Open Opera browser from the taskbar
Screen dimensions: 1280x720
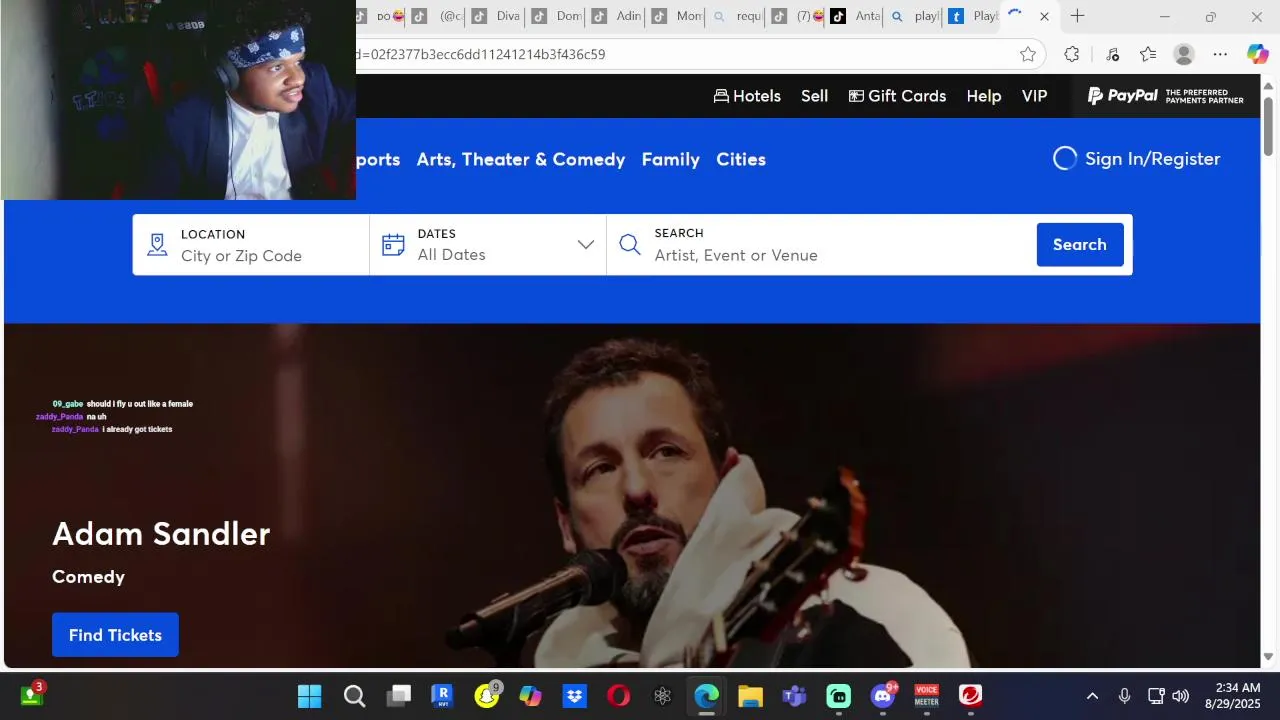[618, 695]
